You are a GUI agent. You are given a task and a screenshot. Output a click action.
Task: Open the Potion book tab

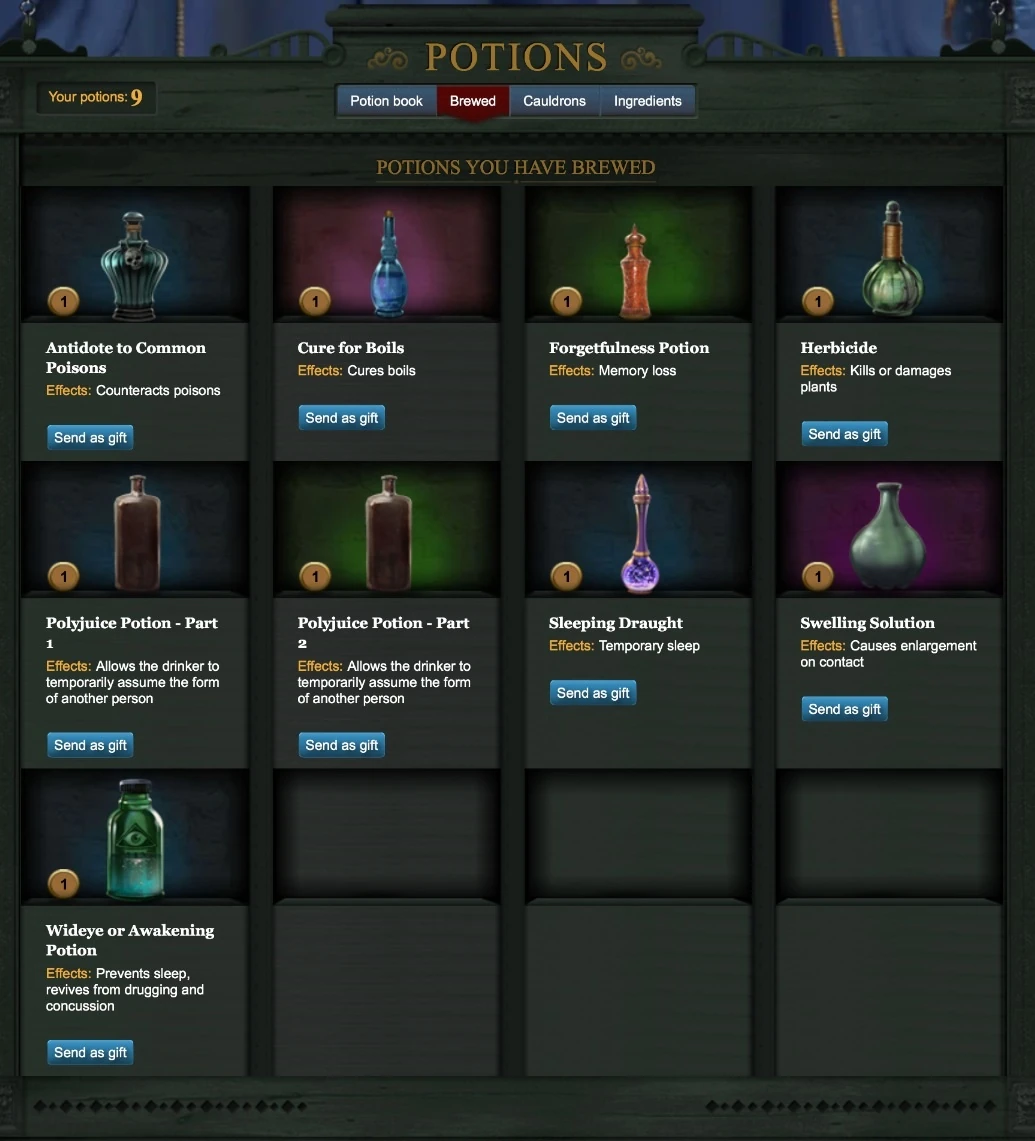[386, 101]
